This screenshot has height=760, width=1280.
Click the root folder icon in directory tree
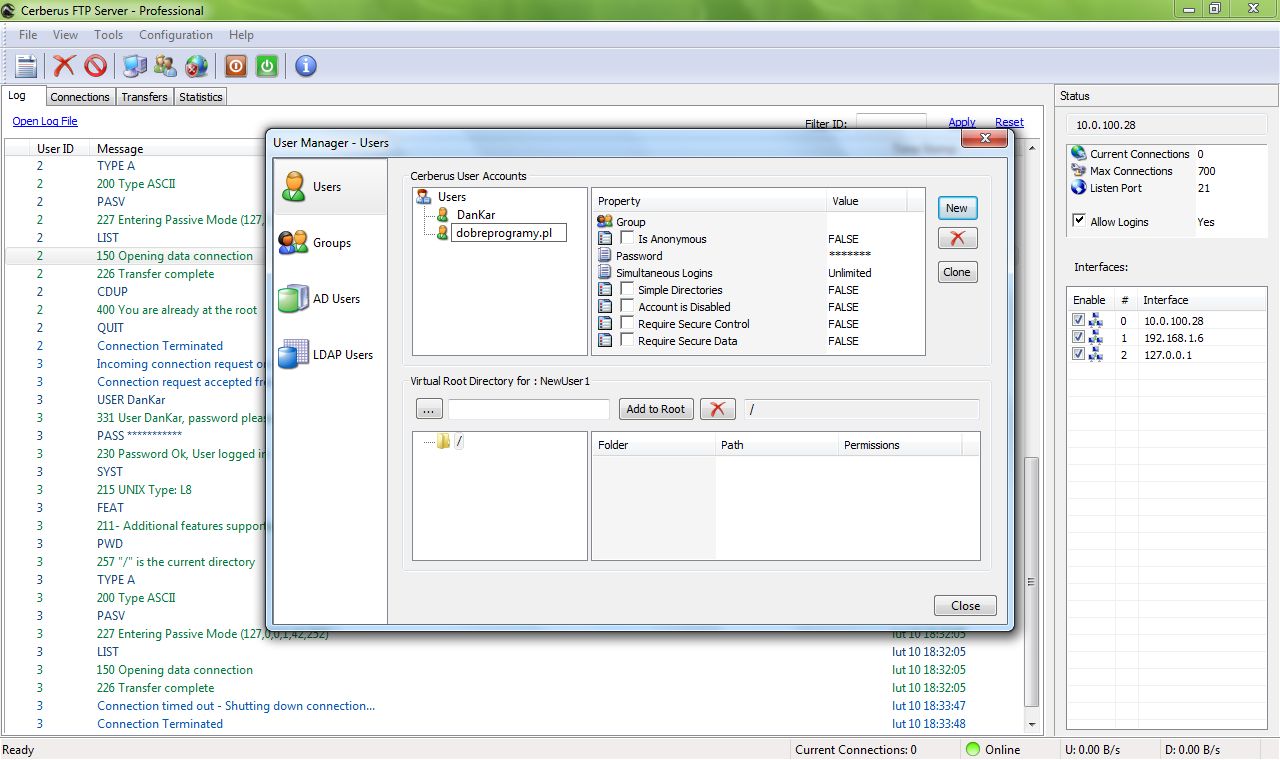point(444,441)
